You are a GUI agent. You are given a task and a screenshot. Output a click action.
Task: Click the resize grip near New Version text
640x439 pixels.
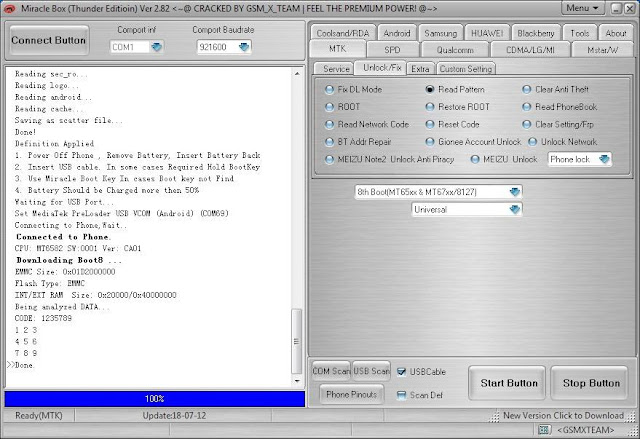(494, 417)
